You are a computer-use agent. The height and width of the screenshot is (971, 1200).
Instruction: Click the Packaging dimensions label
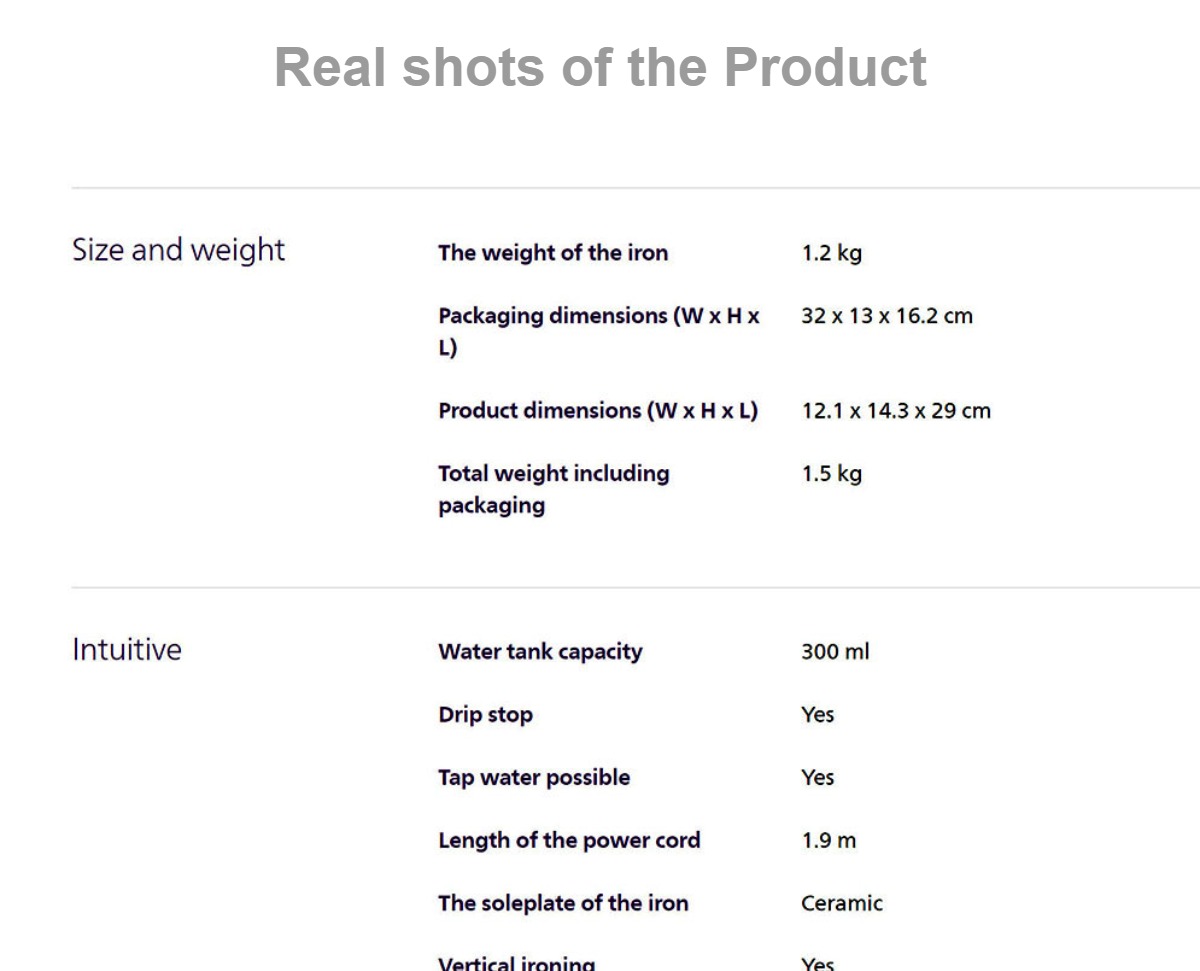coord(599,331)
